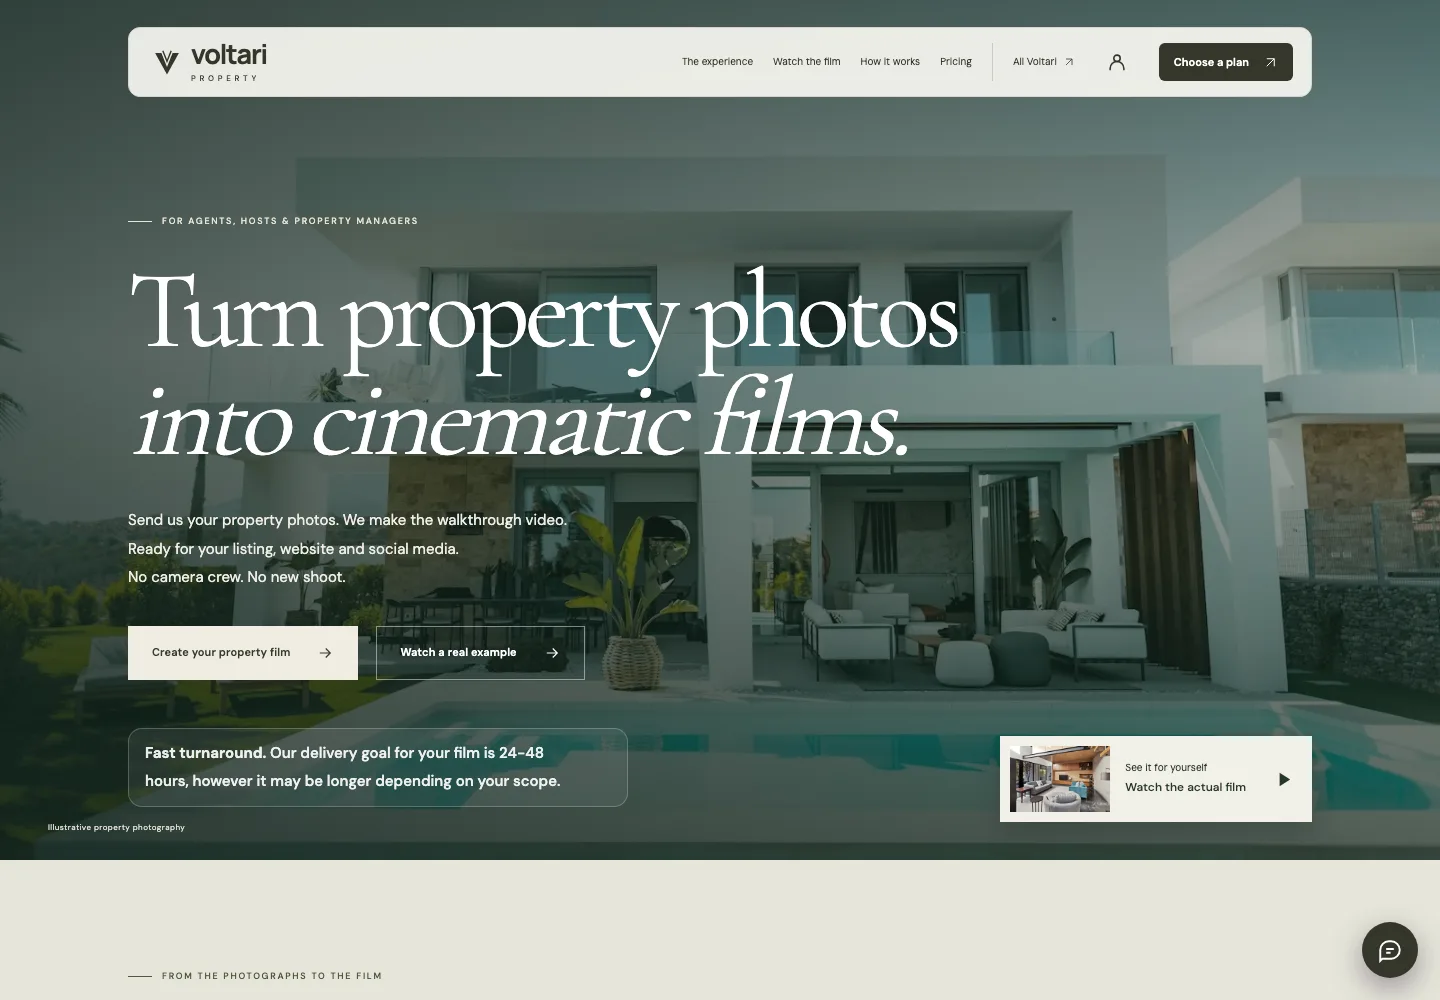
Task: Click the arrow in Choose a plan button
Action: (1270, 62)
